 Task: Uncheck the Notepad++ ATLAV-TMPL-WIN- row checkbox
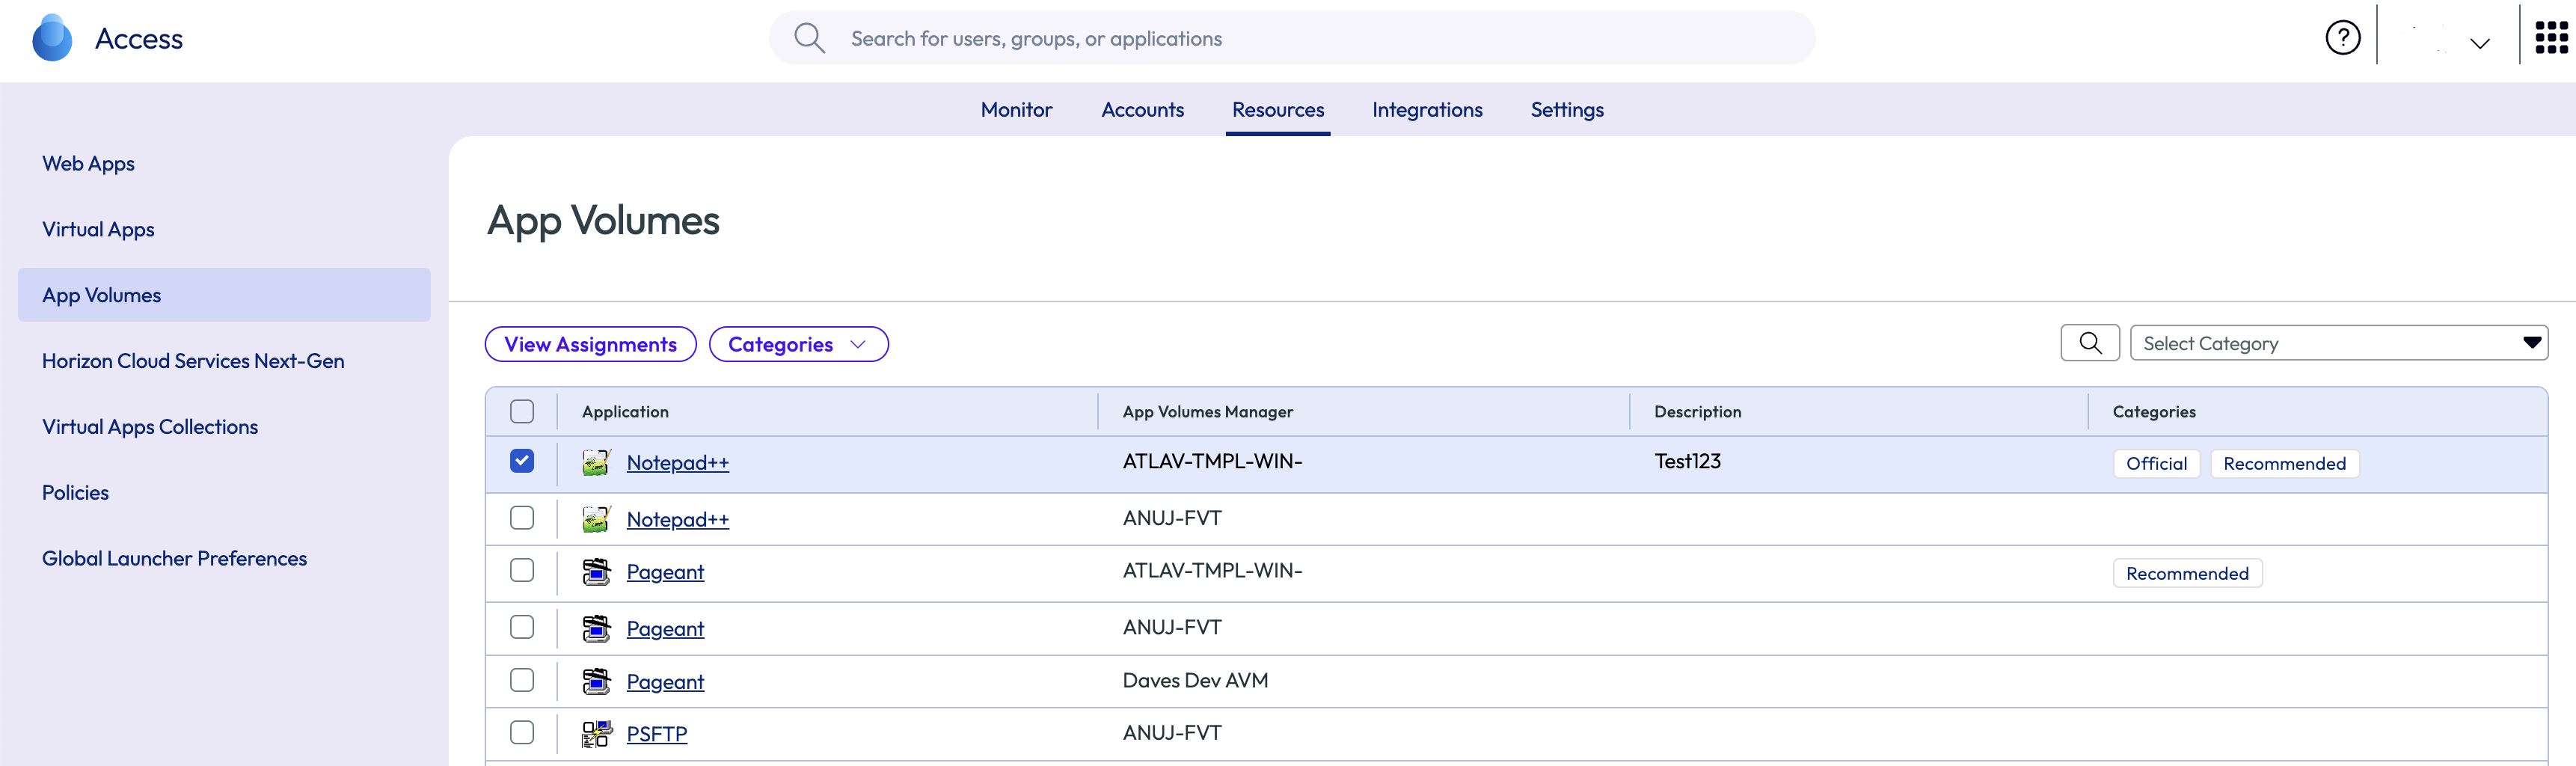click(522, 460)
